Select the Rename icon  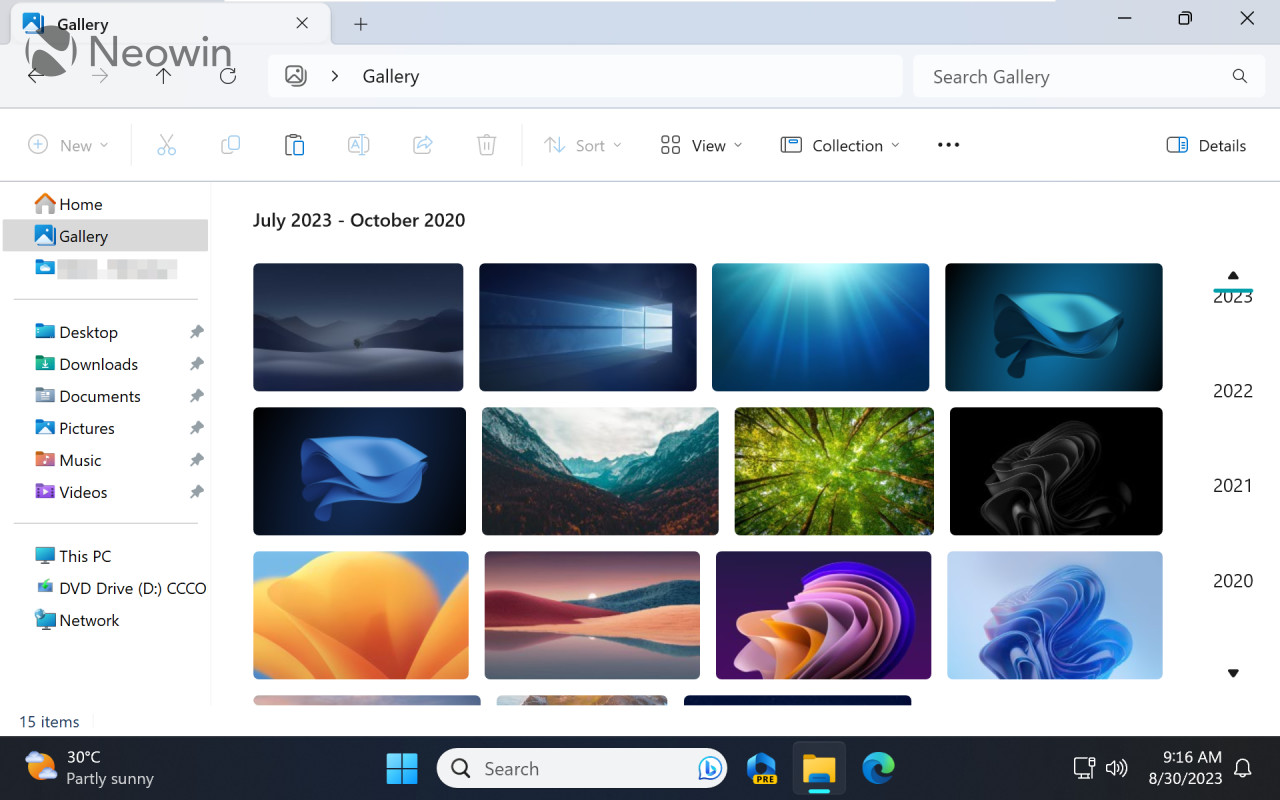coord(358,144)
